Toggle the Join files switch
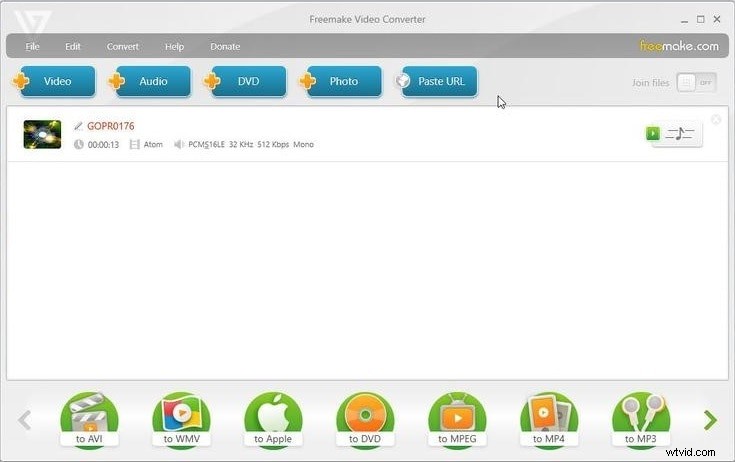The width and height of the screenshot is (735, 462). click(x=696, y=82)
